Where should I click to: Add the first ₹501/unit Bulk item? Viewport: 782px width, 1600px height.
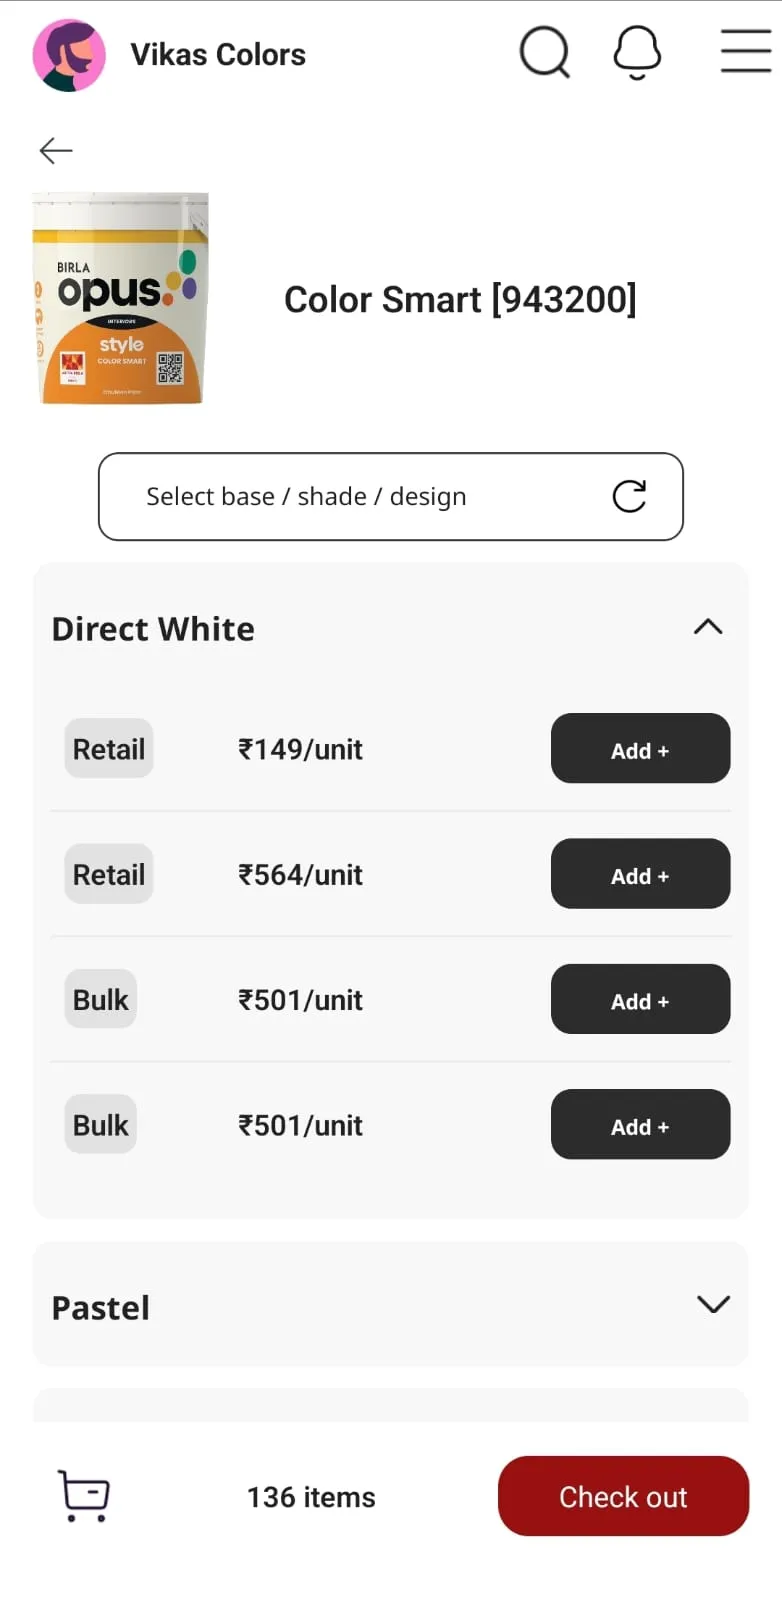(x=640, y=999)
